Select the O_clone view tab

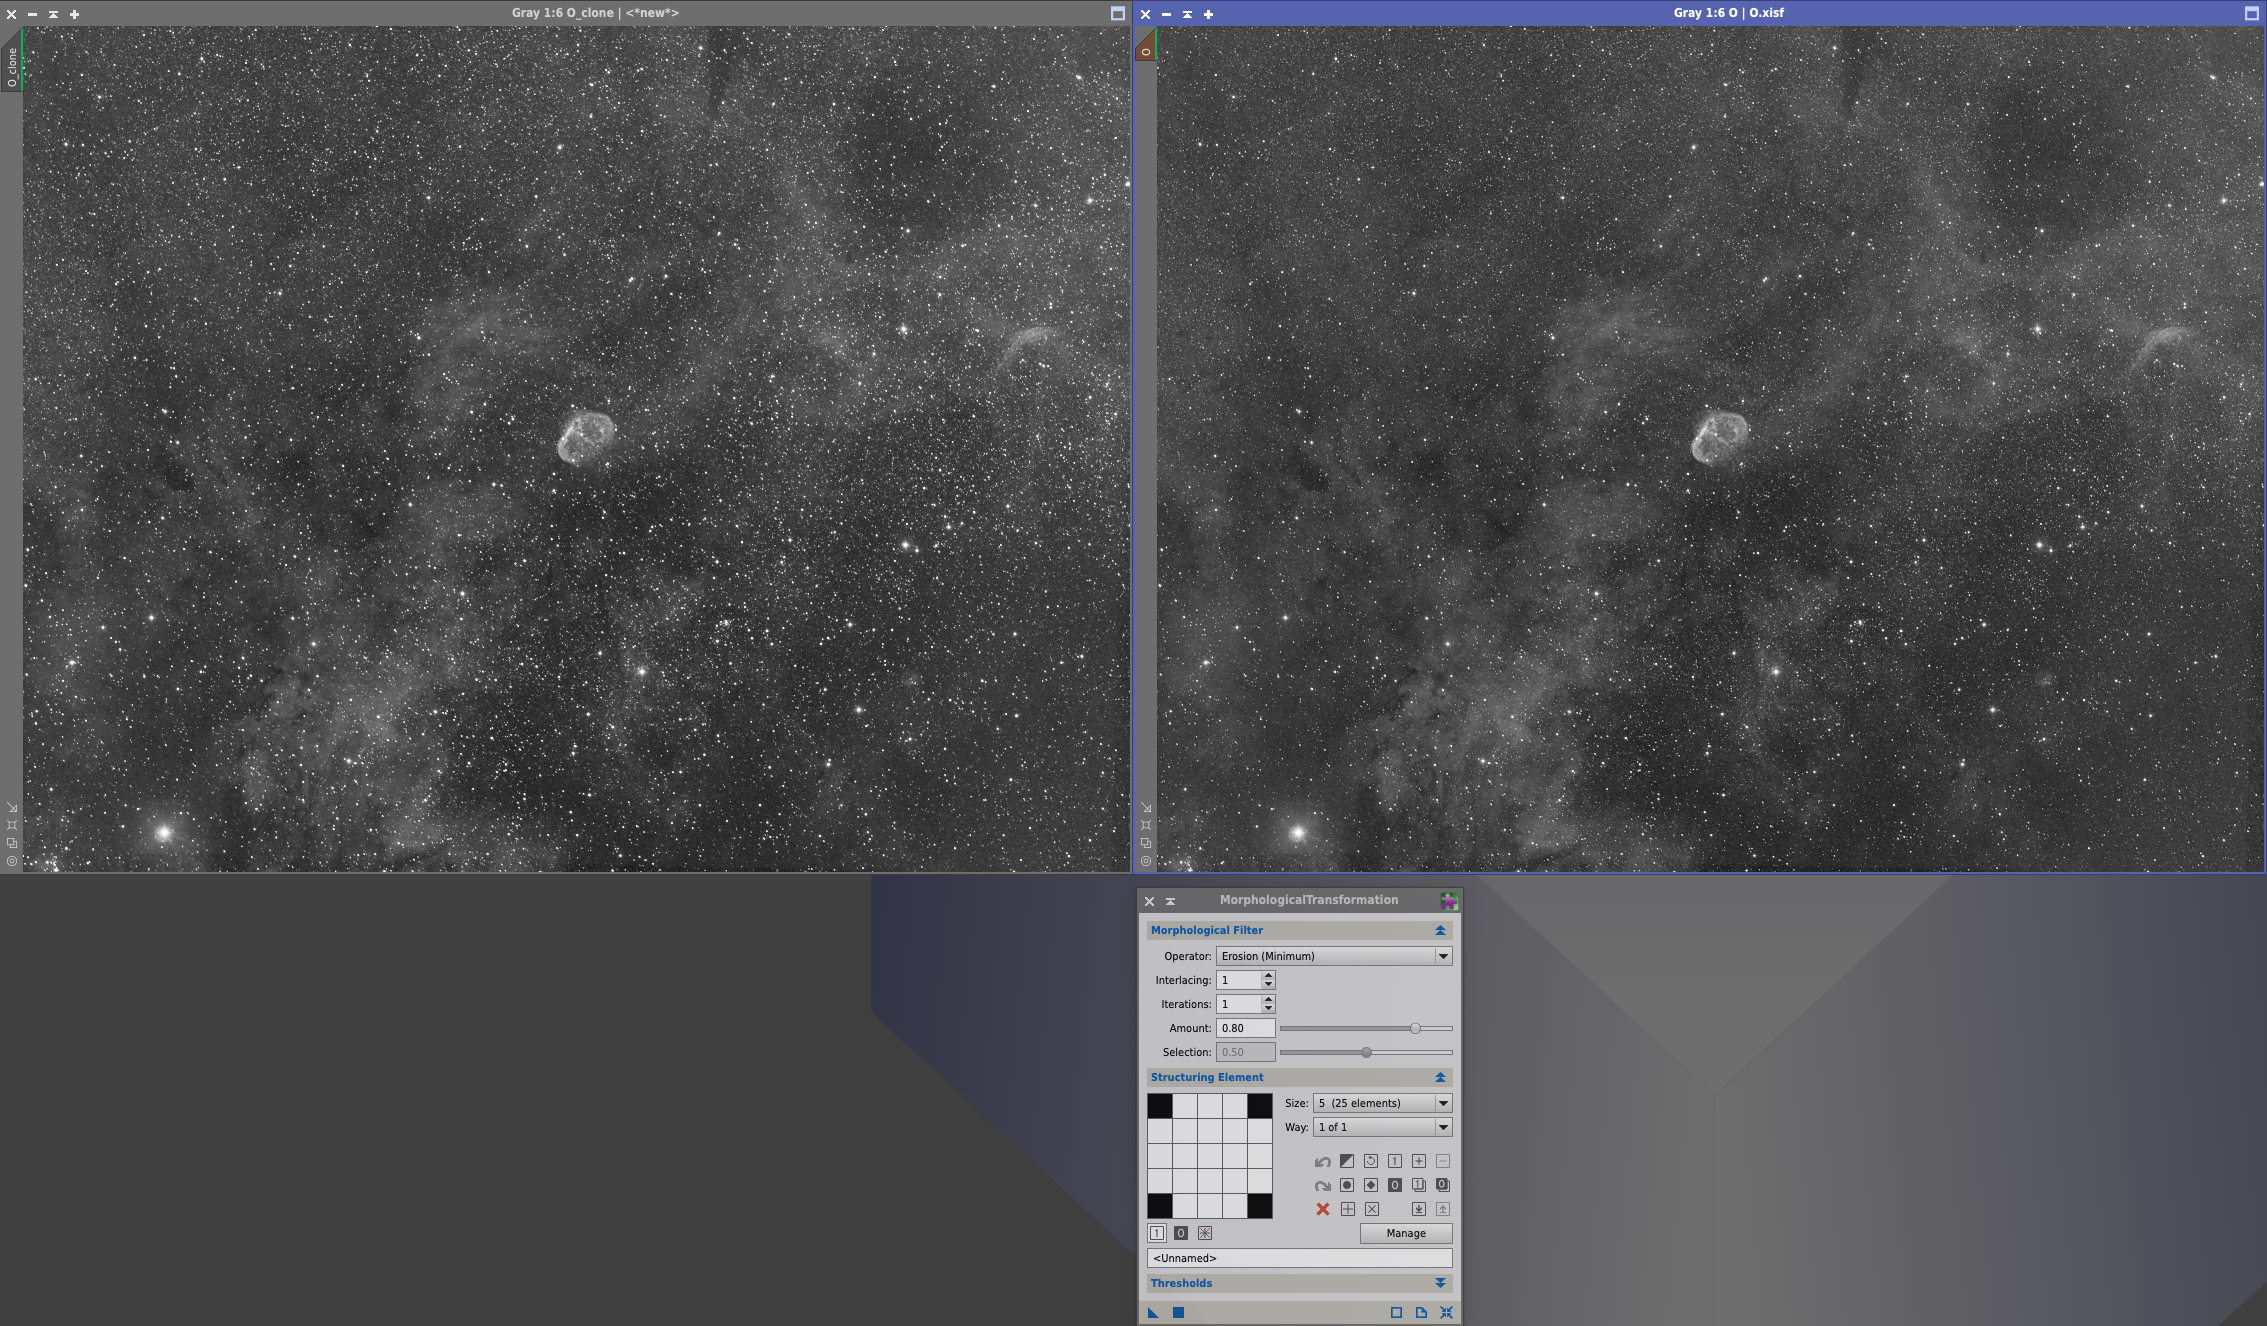(x=12, y=66)
